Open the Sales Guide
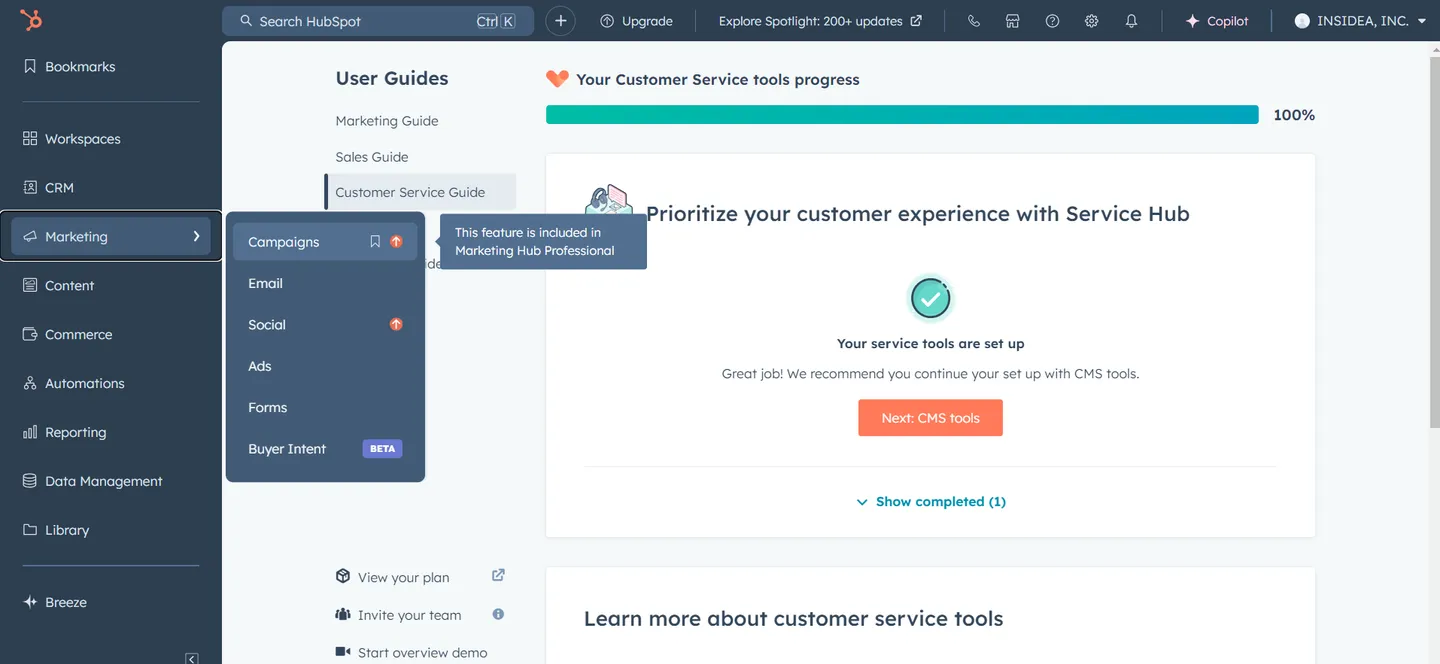This screenshot has height=664, width=1440. (x=372, y=157)
